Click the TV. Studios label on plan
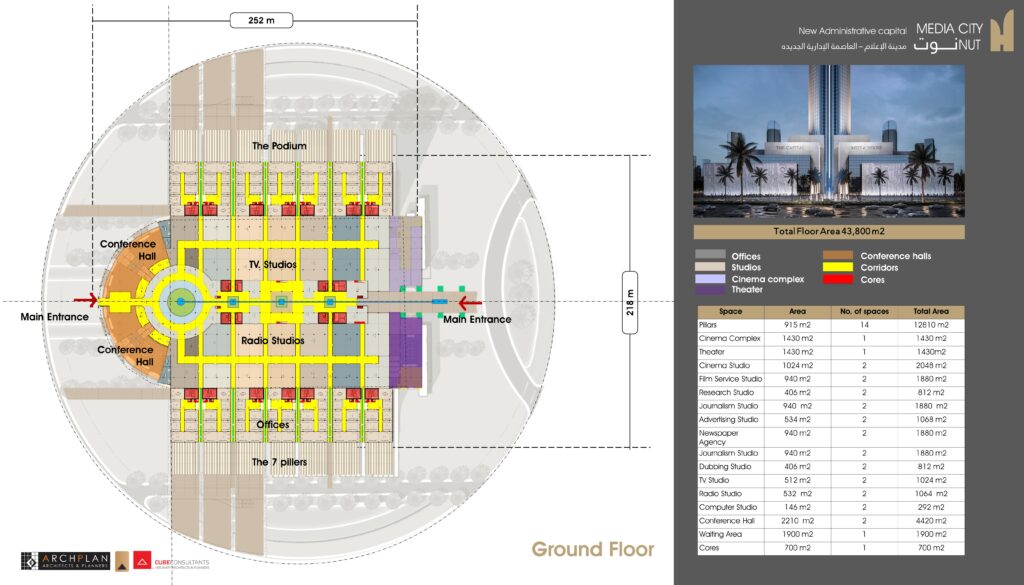 pos(273,264)
